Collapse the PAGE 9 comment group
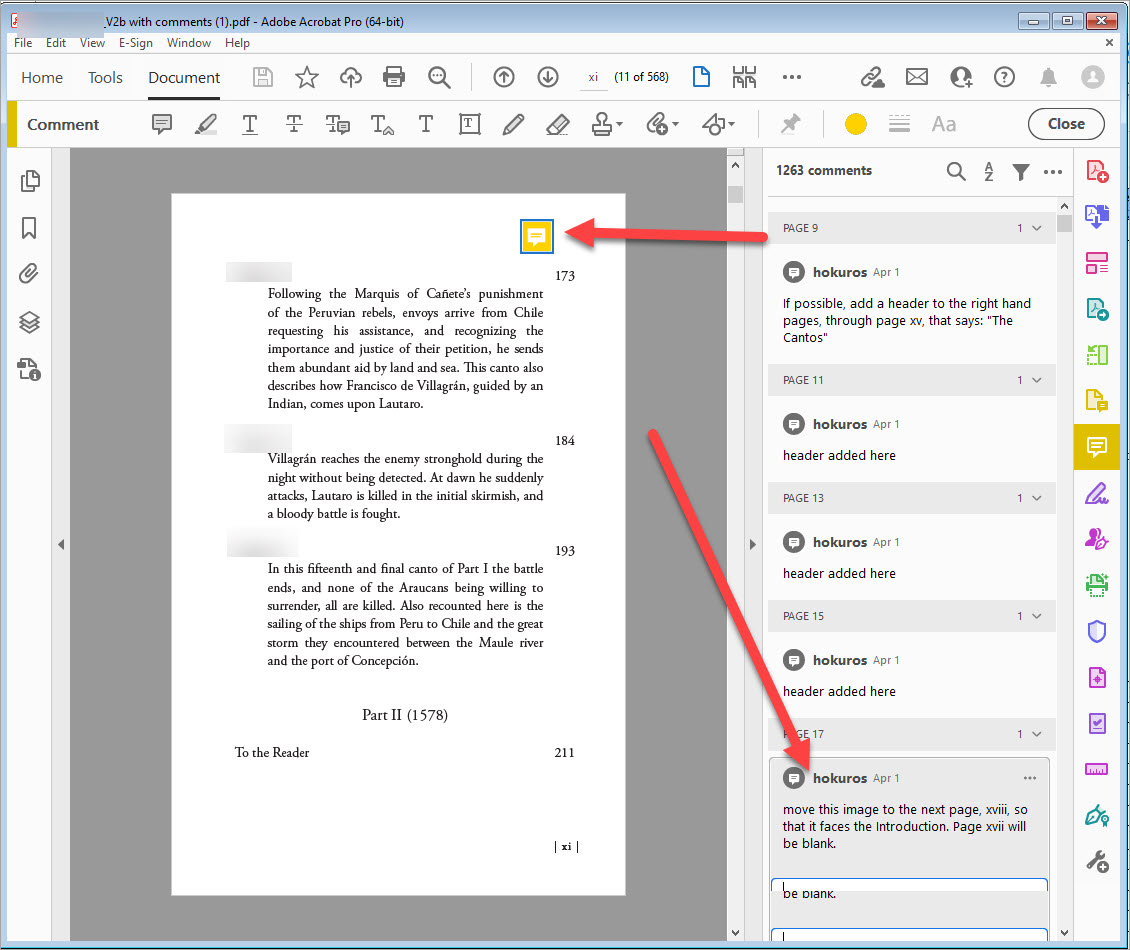 tap(1037, 228)
